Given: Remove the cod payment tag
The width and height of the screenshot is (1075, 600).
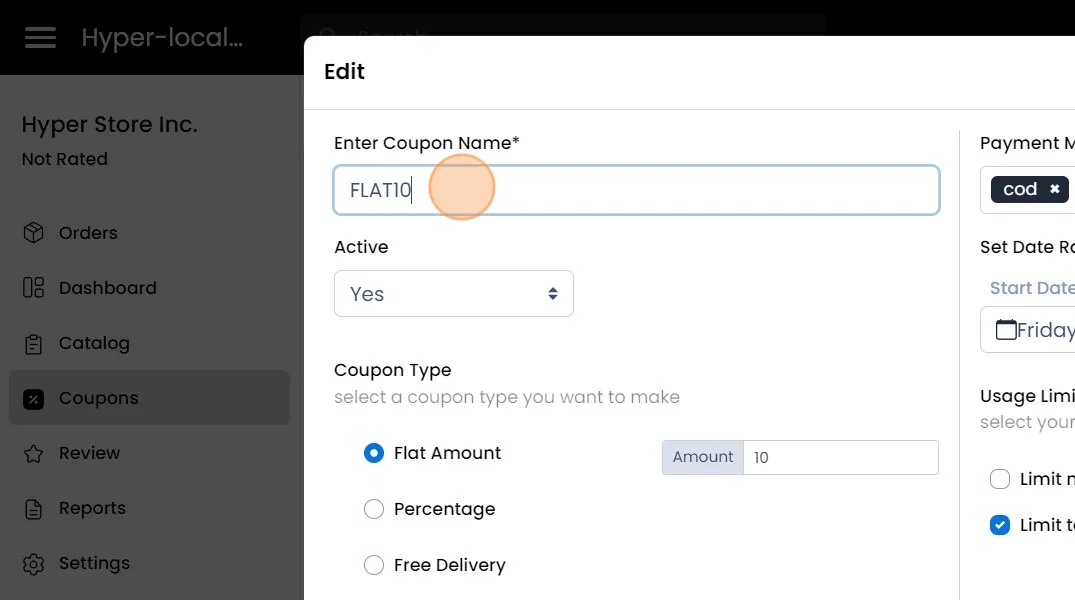Looking at the screenshot, I should 1054,189.
